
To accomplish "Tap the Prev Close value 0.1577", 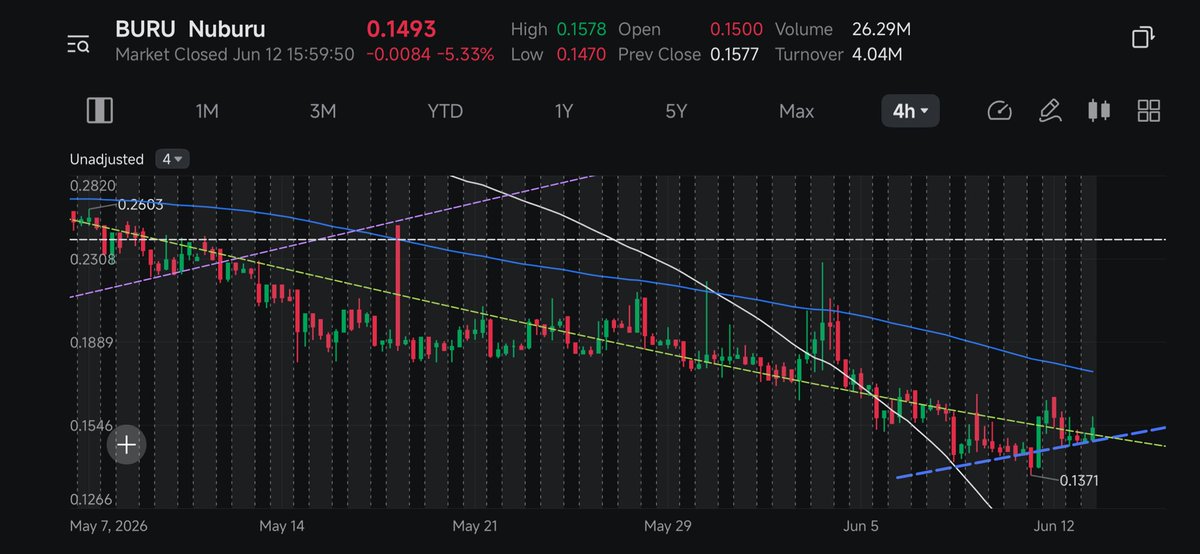I will pos(734,54).
